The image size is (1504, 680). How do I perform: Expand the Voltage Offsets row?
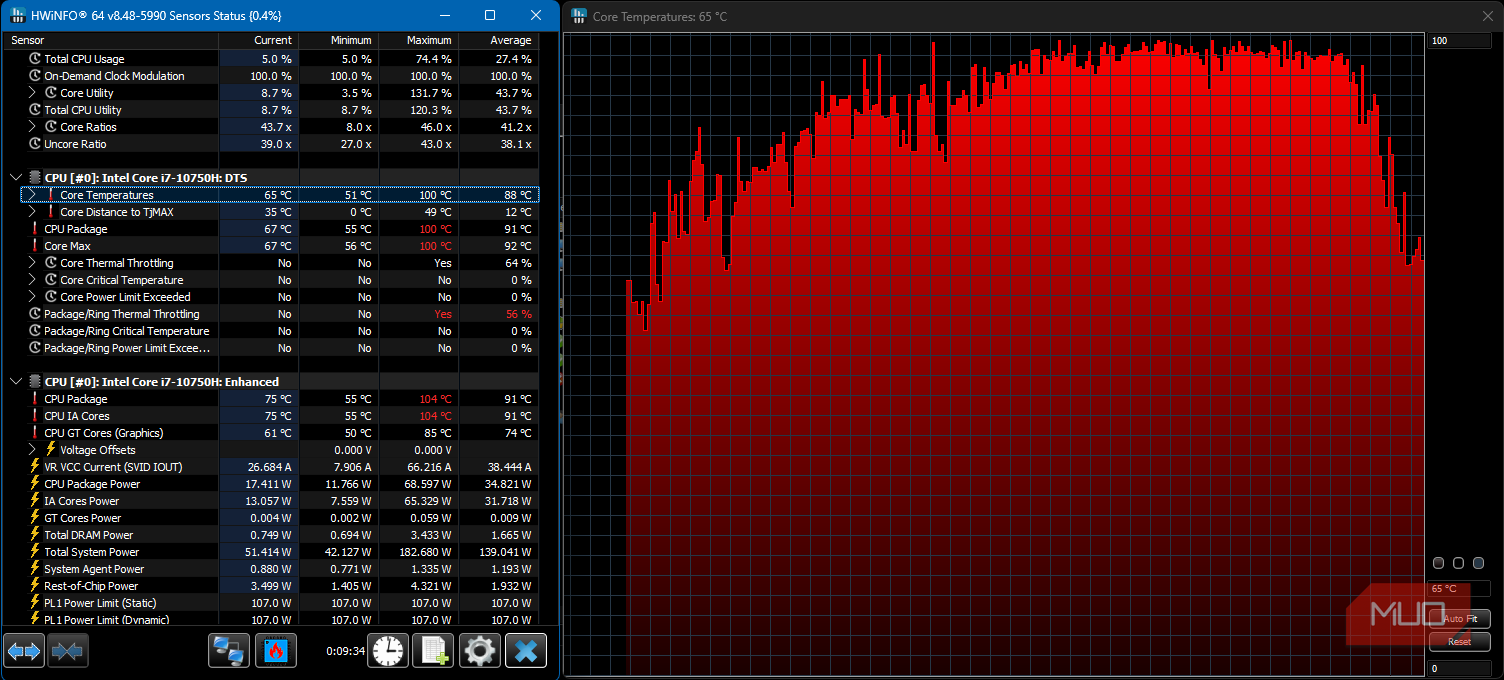32,450
